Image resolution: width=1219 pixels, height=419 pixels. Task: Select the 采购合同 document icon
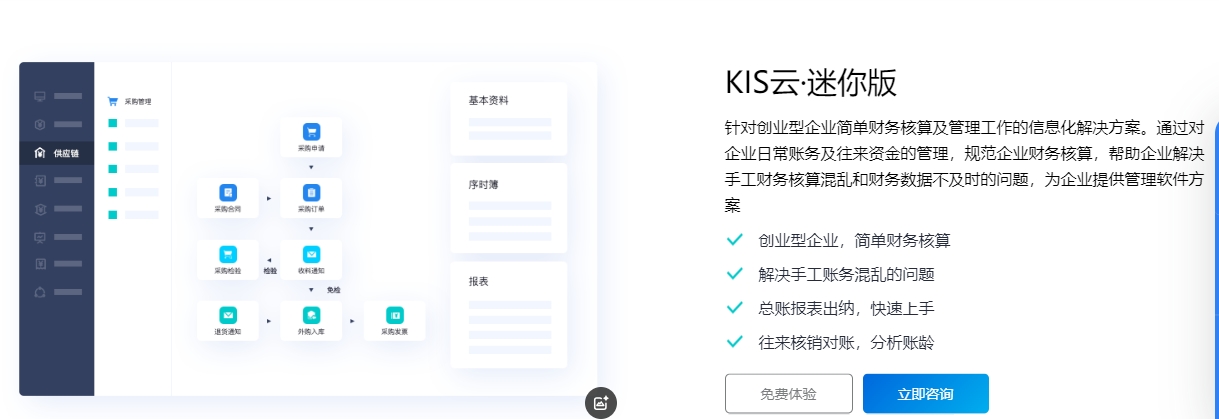coord(227,192)
